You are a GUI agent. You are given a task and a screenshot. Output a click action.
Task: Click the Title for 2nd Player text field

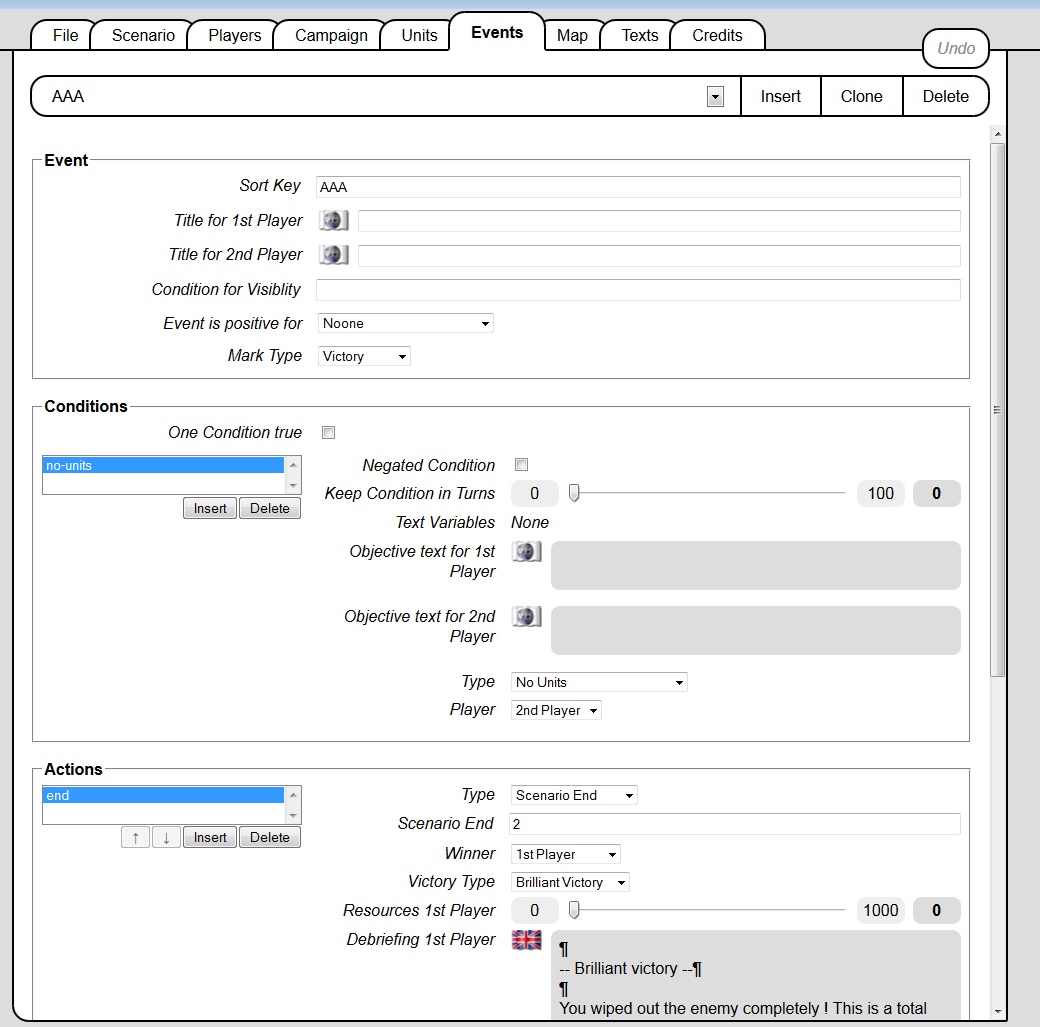659,255
